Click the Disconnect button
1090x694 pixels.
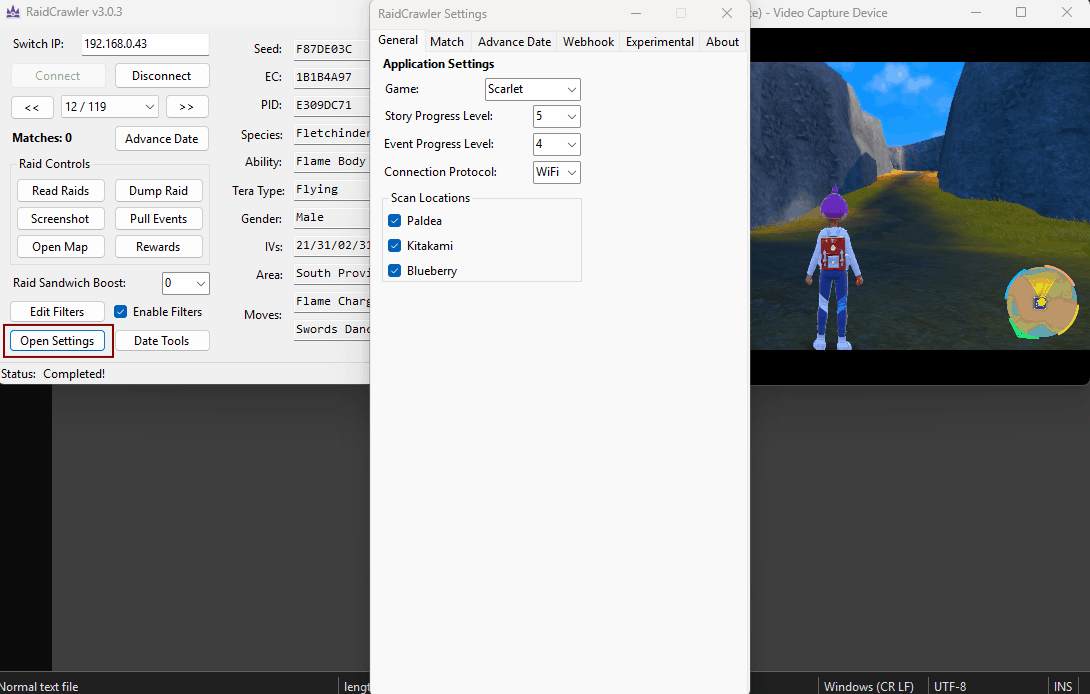pos(162,76)
